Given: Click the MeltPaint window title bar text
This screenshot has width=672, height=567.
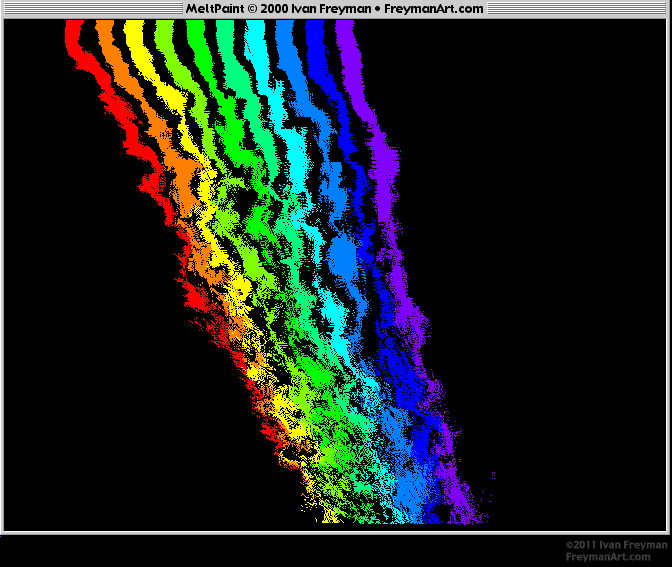Looking at the screenshot, I should point(334,9).
